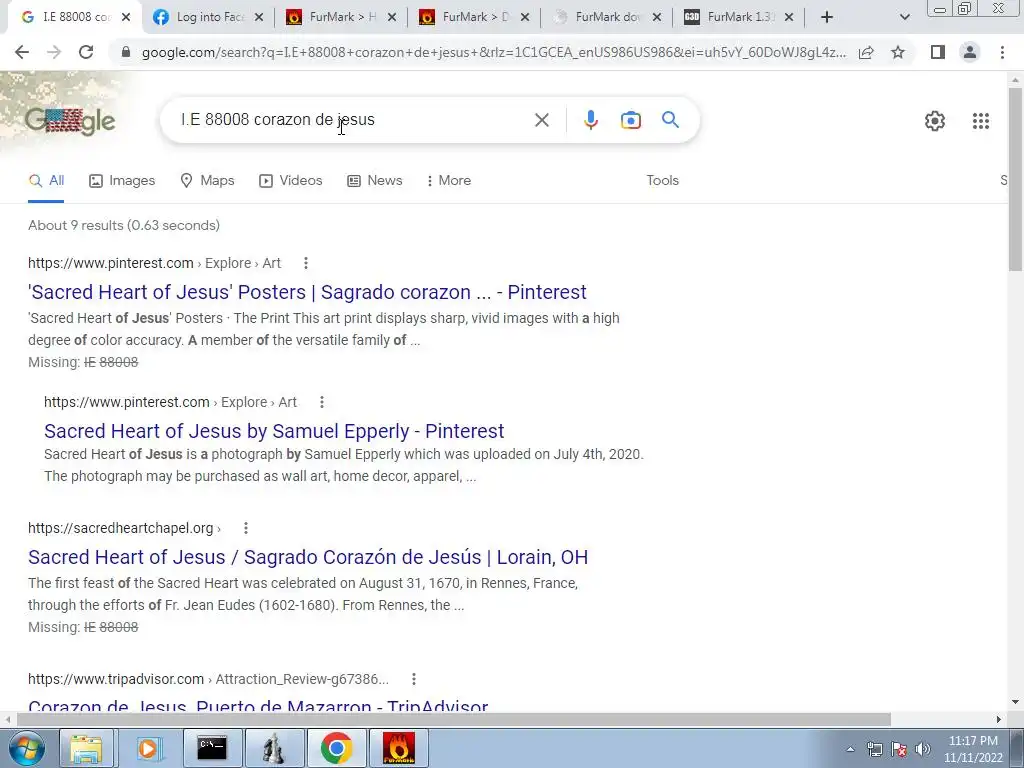Click the site lock icon
Viewport: 1024px width, 768px height.
point(126,52)
